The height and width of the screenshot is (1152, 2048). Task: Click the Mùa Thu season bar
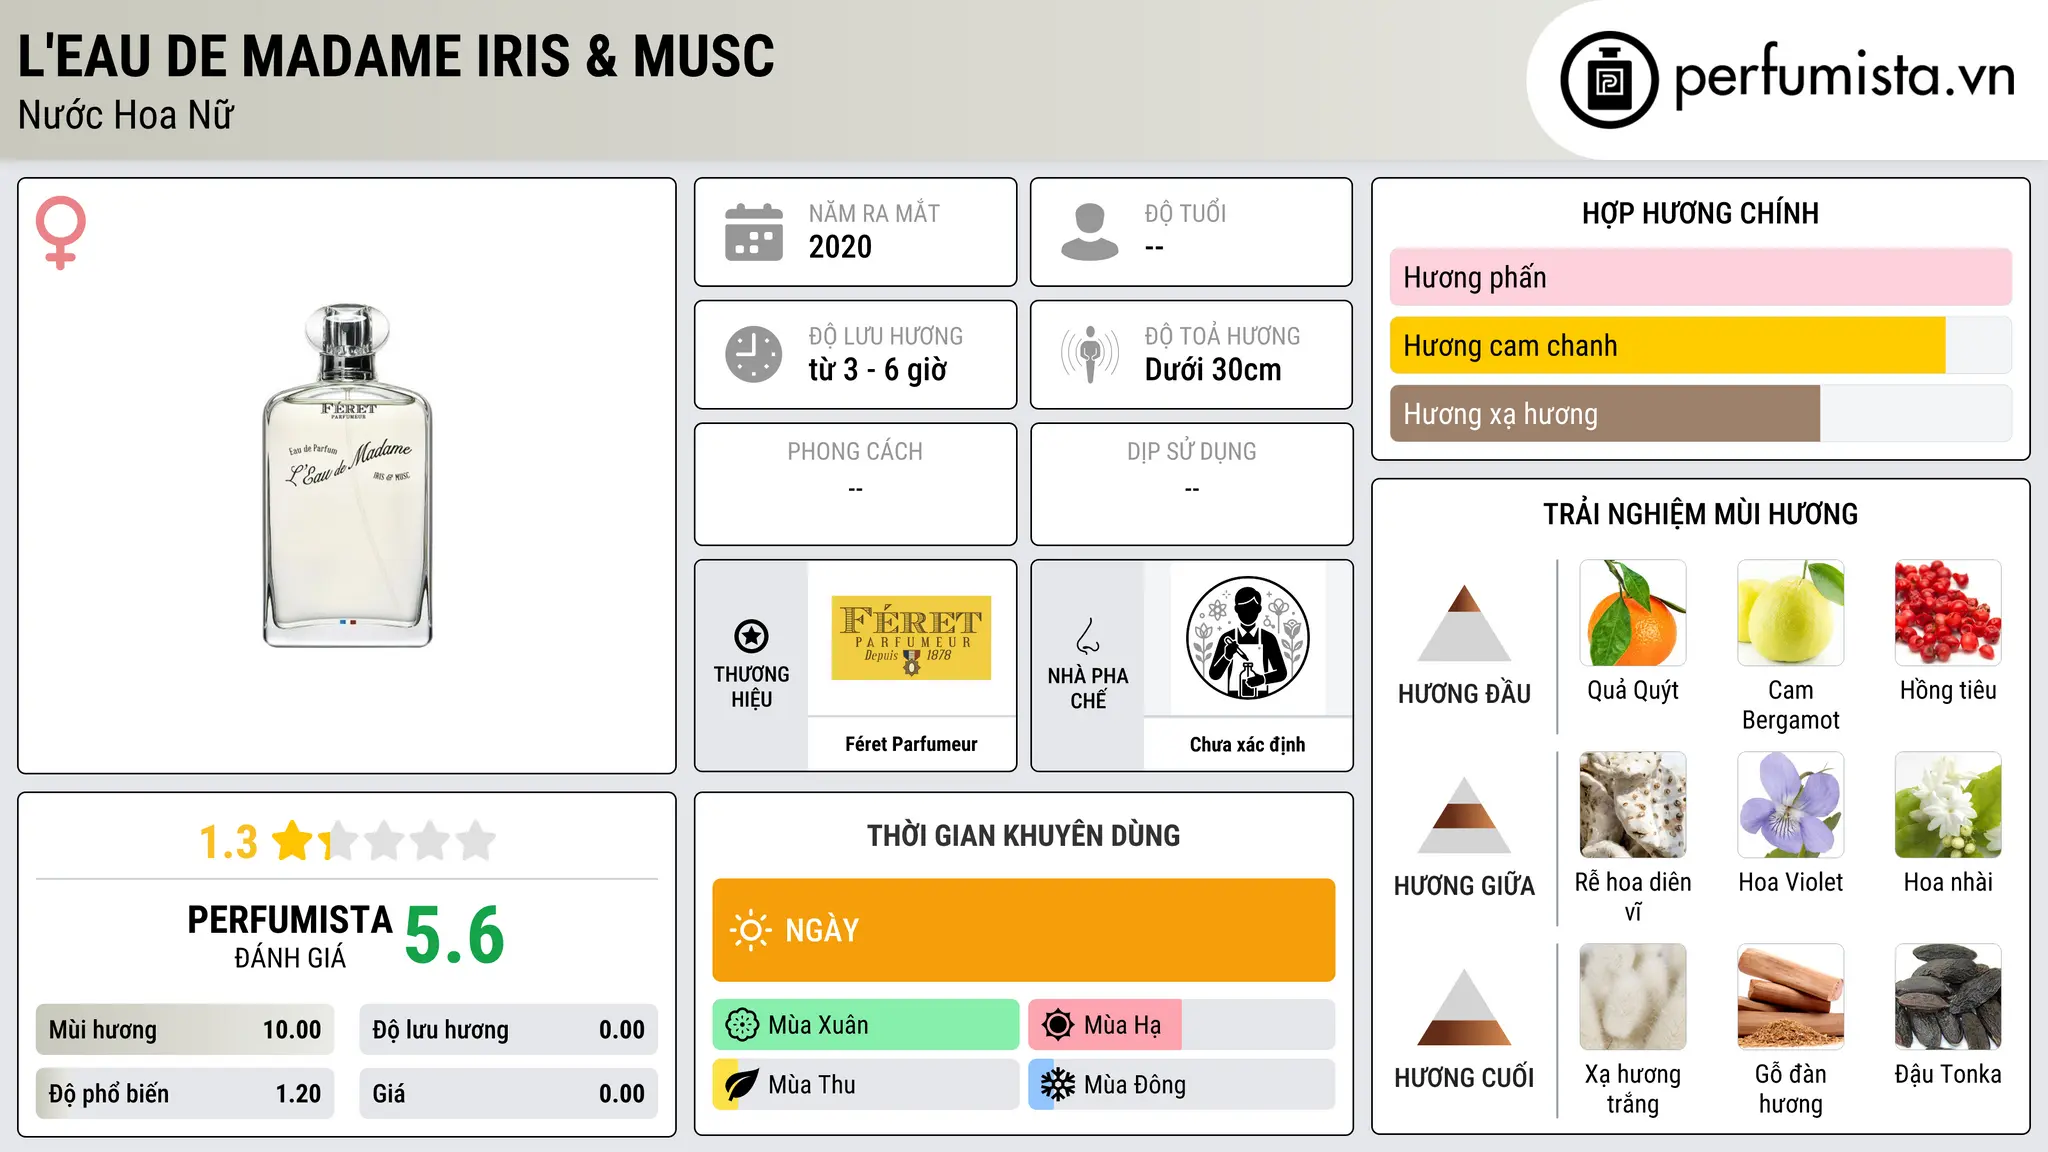coord(866,1085)
